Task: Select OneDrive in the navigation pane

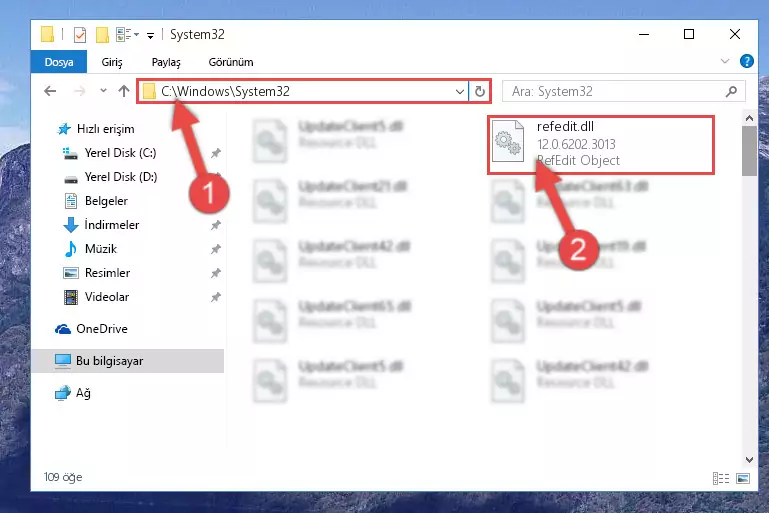Action: (102, 329)
